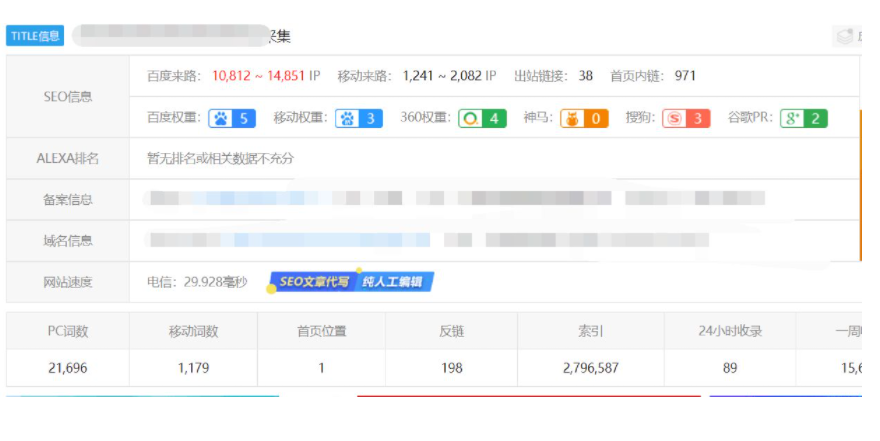Click the Sogou 3 red badge
This screenshot has height=441, width=880.
point(686,118)
